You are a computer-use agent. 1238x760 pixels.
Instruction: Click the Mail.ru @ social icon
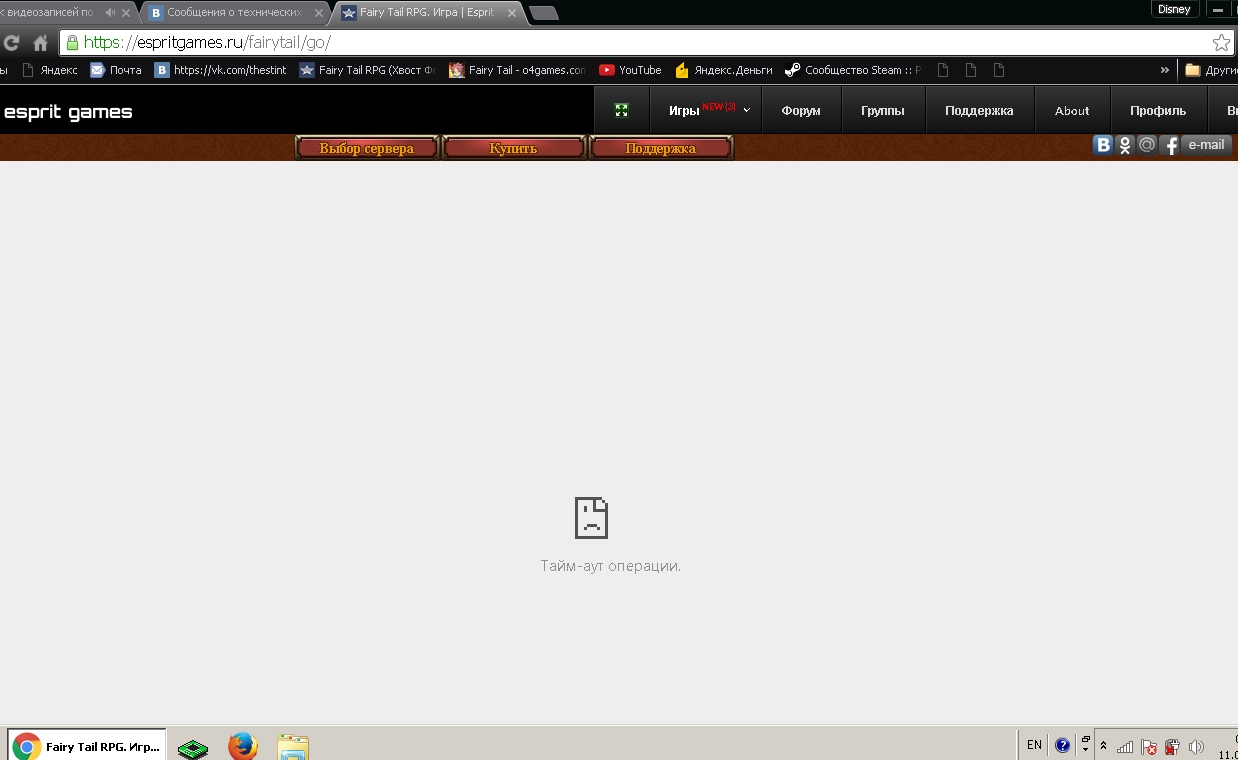[x=1147, y=145]
